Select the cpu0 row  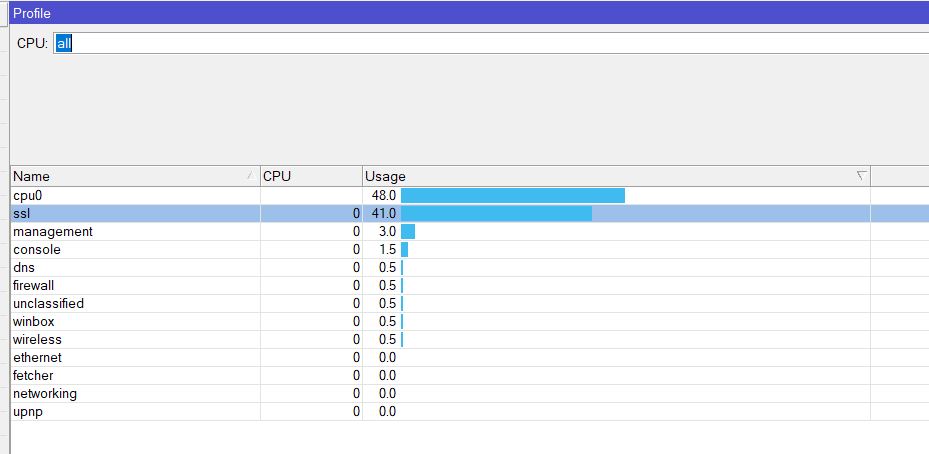470,196
